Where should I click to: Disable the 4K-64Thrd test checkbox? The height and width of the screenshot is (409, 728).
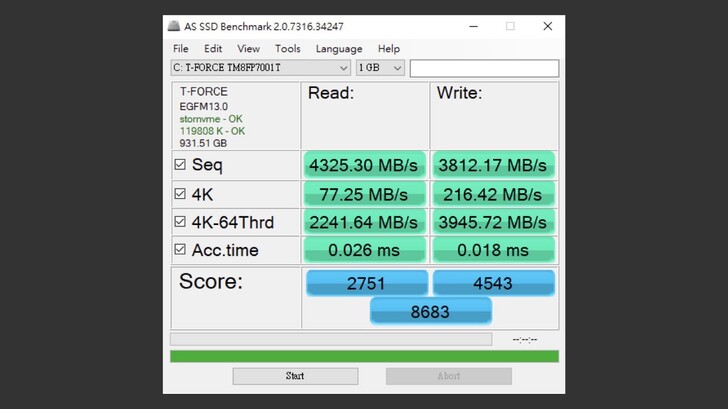tap(180, 221)
